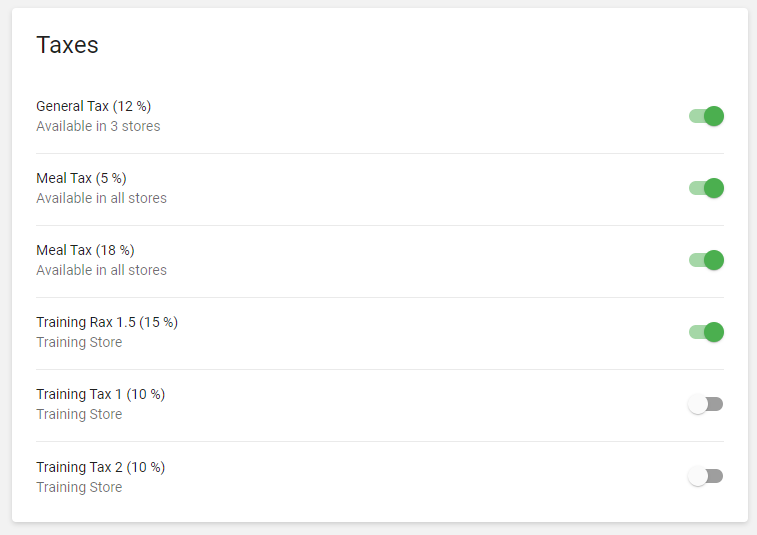Turn off the Meal Tax (5 %) switch
Viewport: 757px width, 535px height.
[x=706, y=188]
